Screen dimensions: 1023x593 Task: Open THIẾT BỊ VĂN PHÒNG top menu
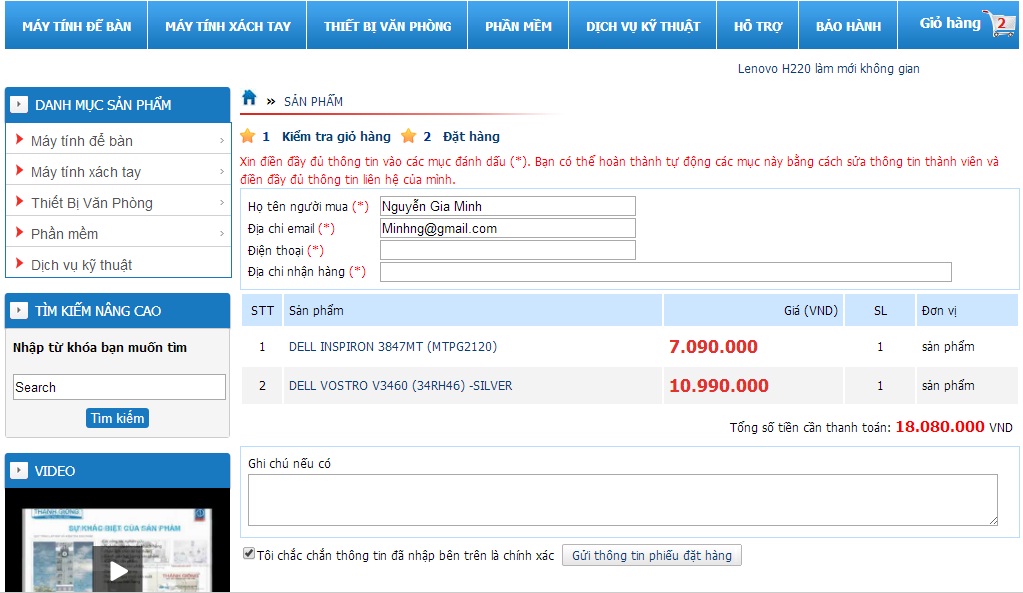[x=388, y=25]
